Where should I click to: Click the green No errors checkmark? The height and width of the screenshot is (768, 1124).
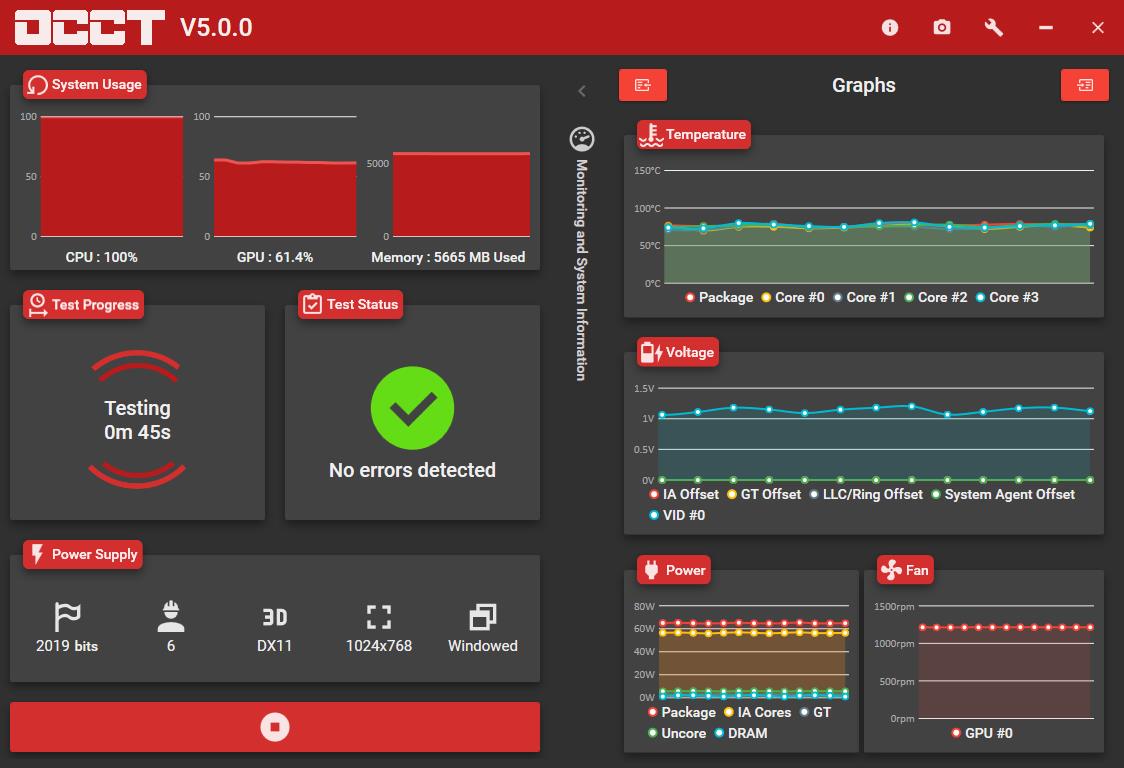coord(412,408)
